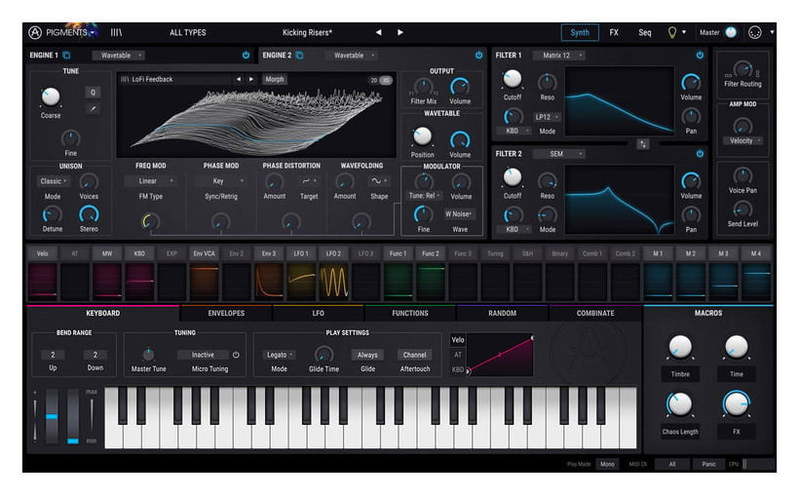Click the Filter 1 Cutoff knob
799x495 pixels.
[x=512, y=80]
